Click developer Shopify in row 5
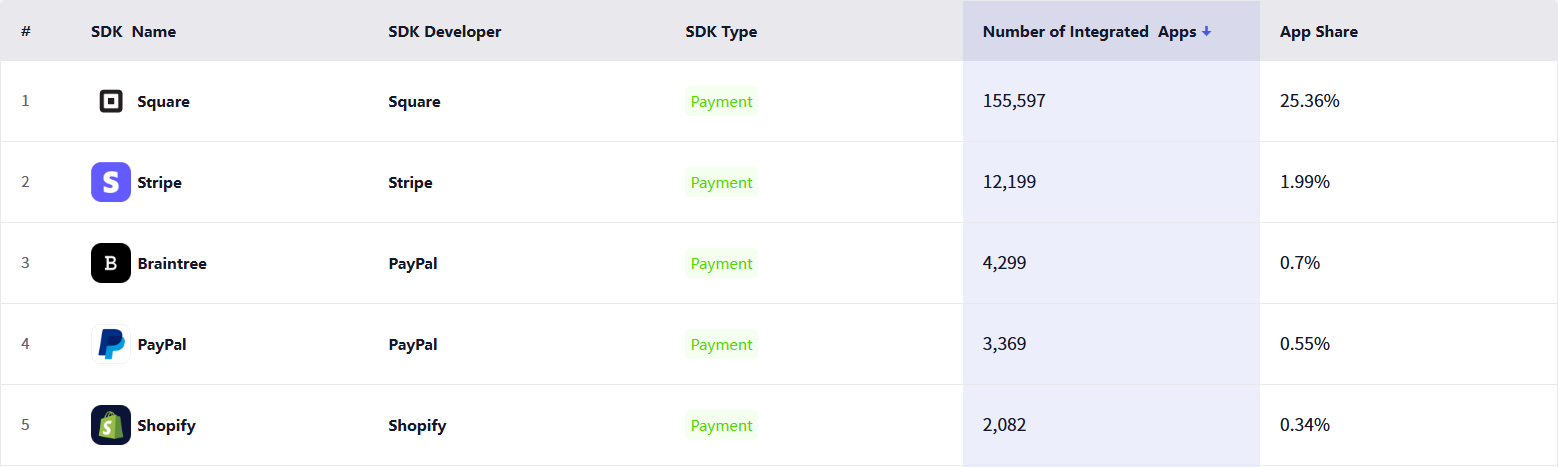Image resolution: width=1558 pixels, height=467 pixels. click(x=417, y=426)
